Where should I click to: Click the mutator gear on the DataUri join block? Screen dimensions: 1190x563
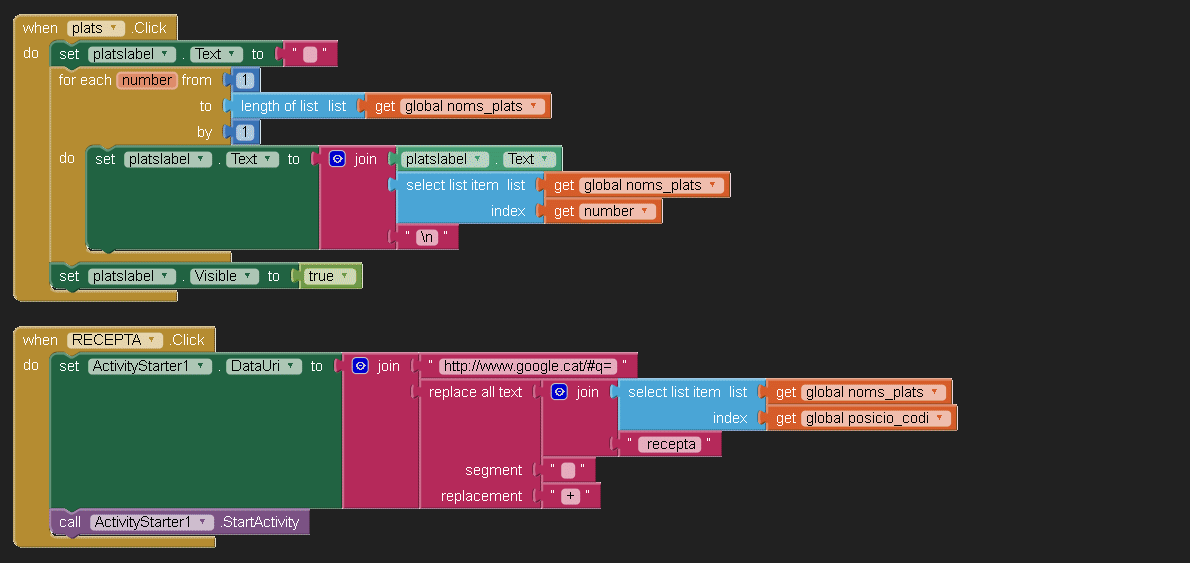tap(360, 366)
